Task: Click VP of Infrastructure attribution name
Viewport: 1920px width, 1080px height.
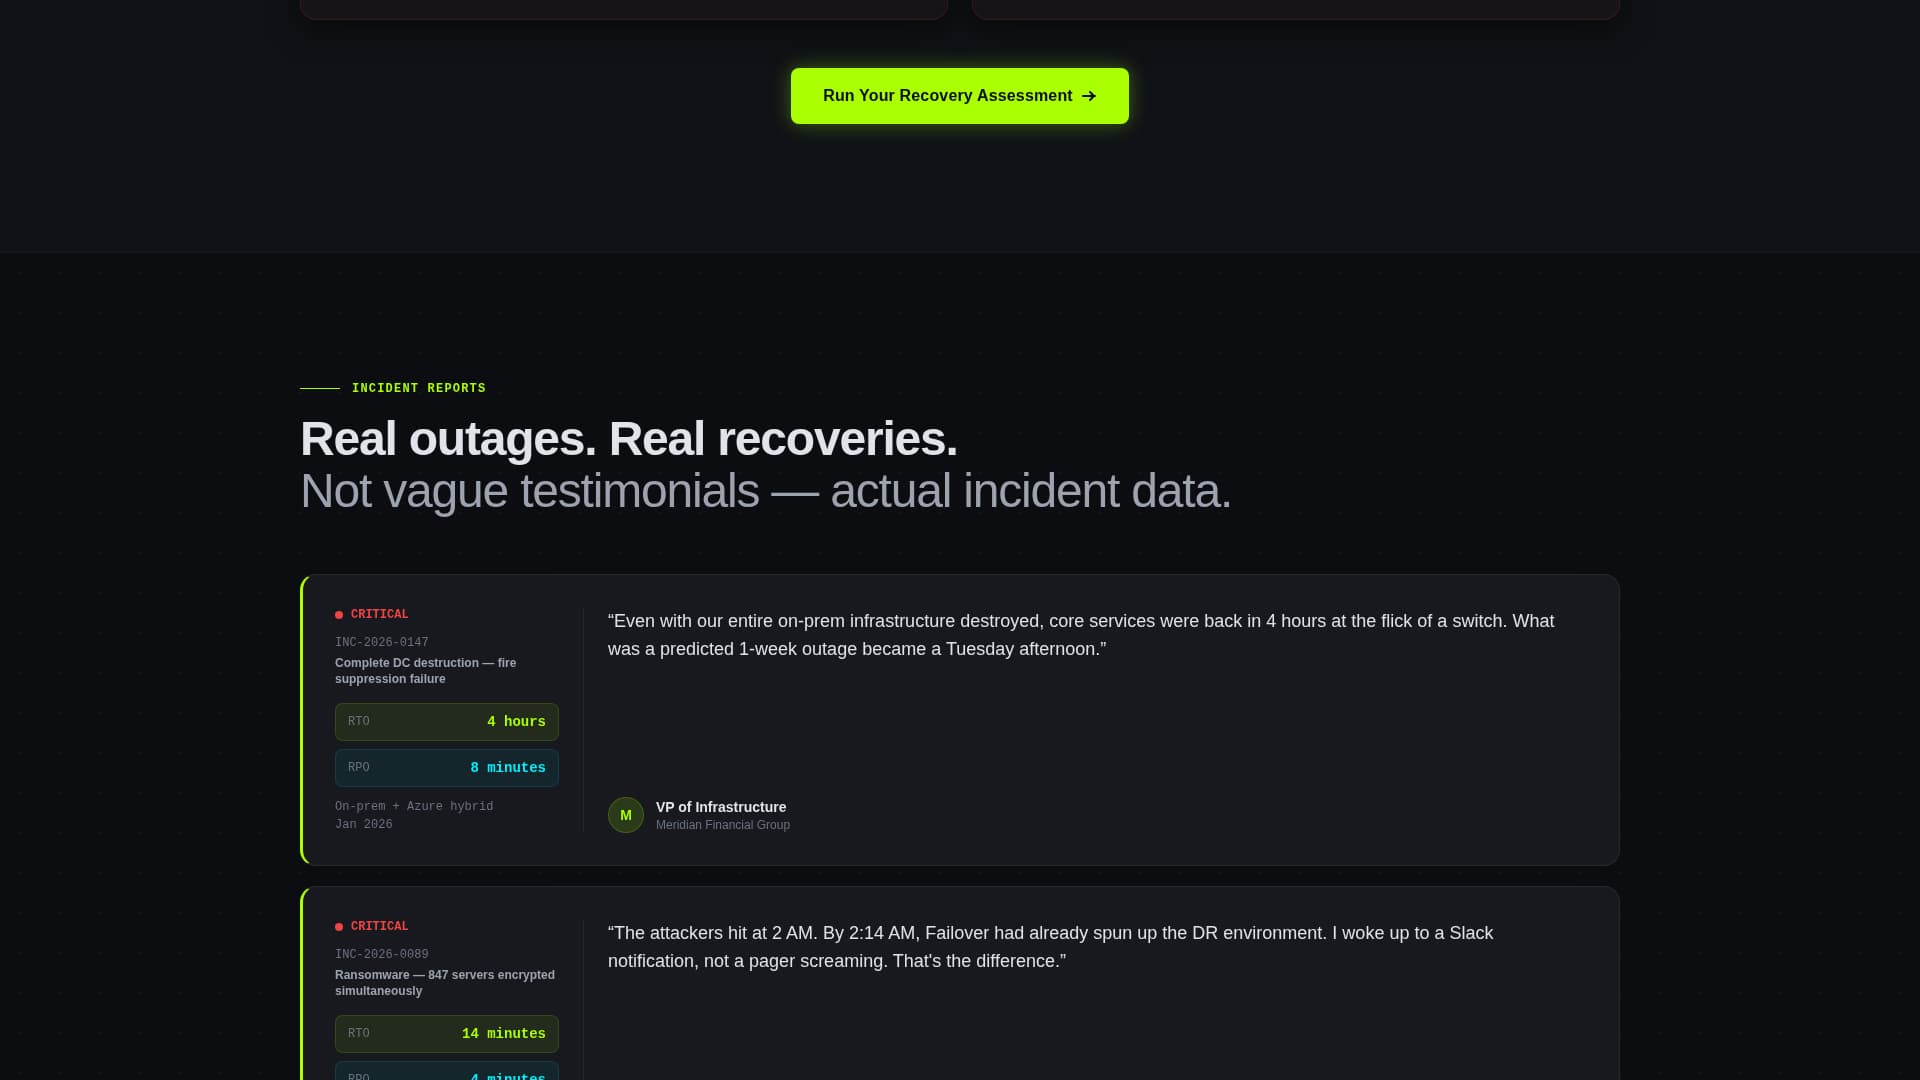Action: (720, 807)
